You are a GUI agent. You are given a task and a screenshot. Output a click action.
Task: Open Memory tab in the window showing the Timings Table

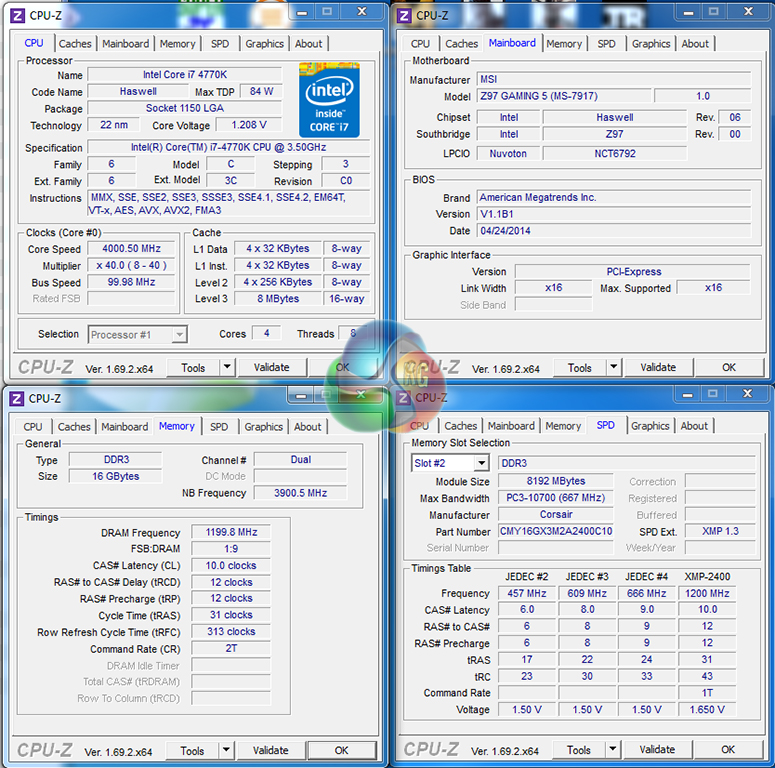(x=563, y=426)
